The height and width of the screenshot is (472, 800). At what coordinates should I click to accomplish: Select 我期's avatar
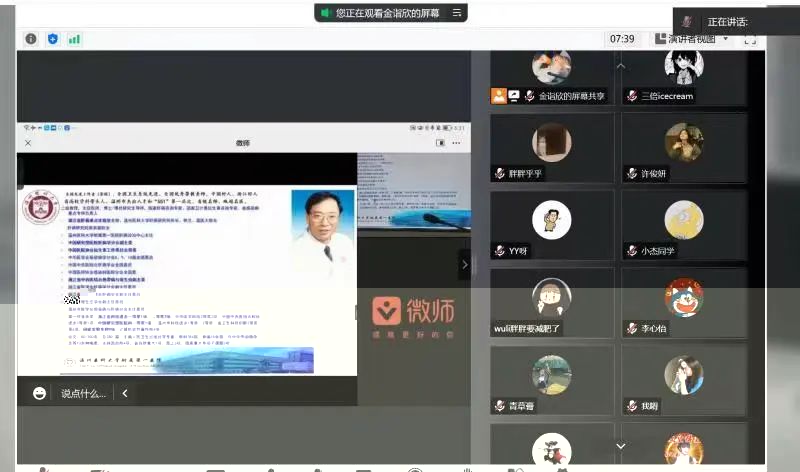(x=684, y=375)
